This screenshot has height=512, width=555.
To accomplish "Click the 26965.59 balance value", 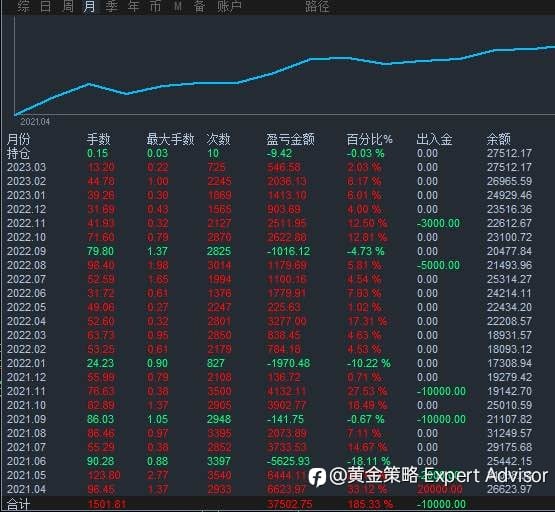I will click(509, 181).
